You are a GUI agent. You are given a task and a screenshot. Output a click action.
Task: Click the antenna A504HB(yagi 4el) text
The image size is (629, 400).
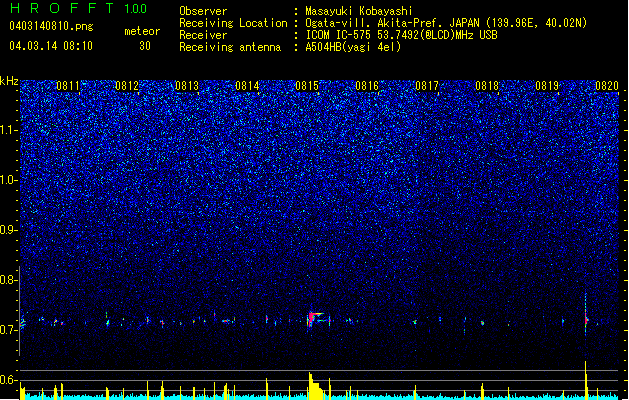pos(353,47)
